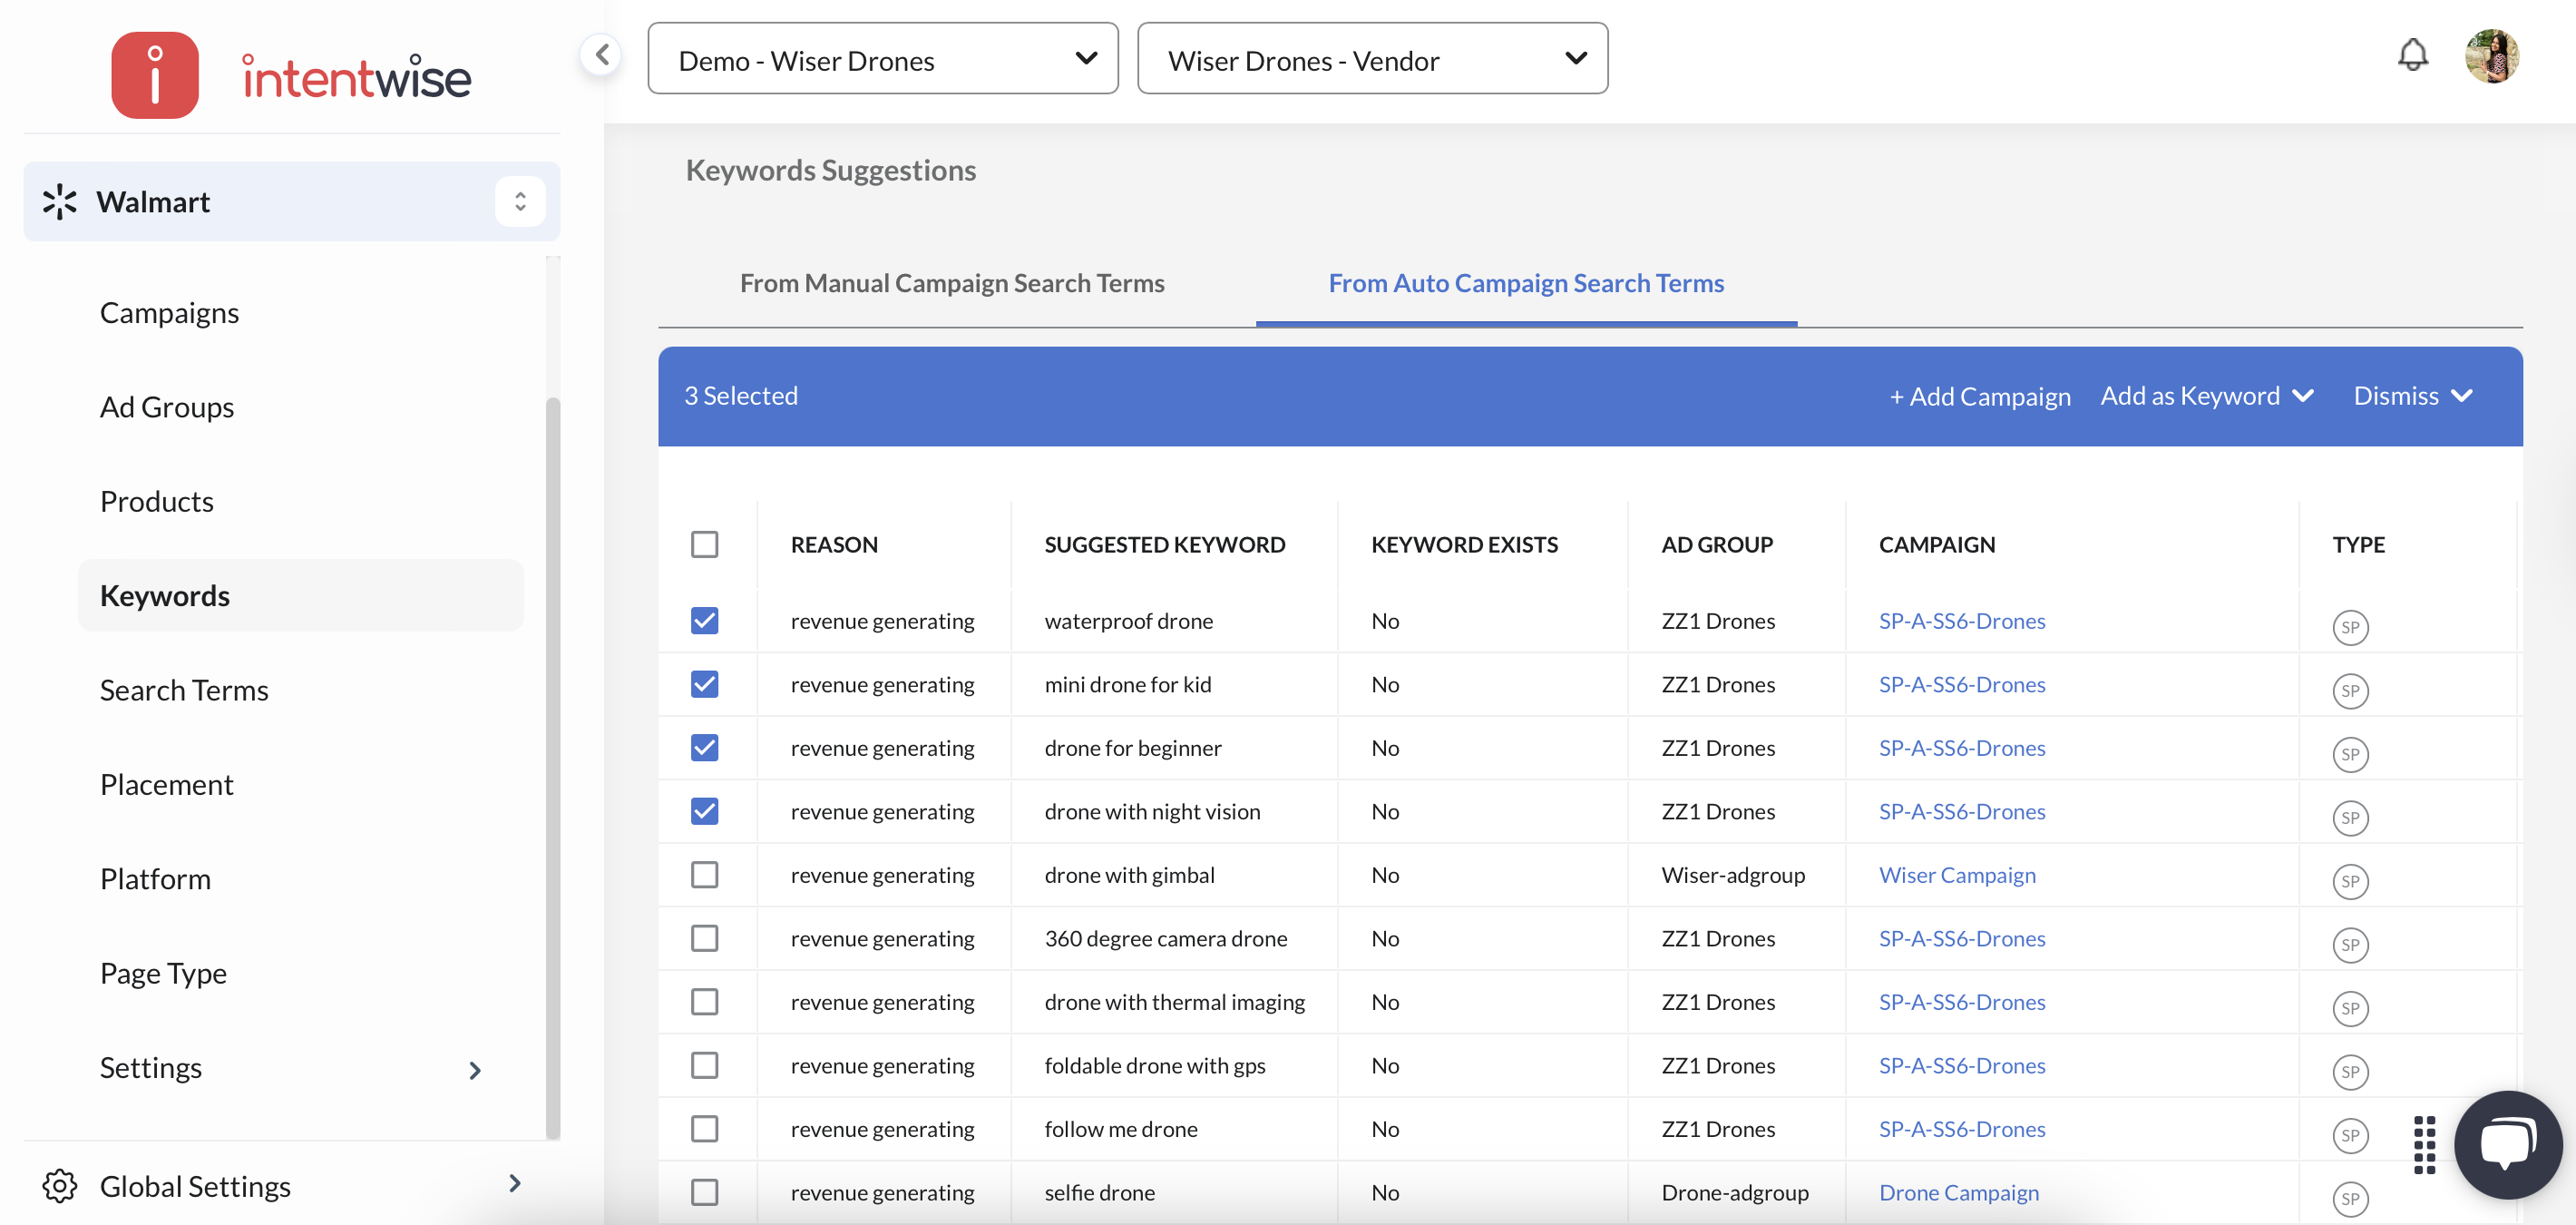
Task: Click SP type badge for drone with night vision
Action: (x=2350, y=817)
